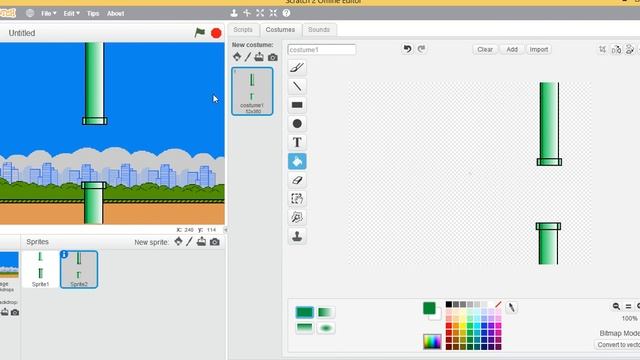Open the About menu item
This screenshot has width=640, height=360.
click(x=116, y=13)
